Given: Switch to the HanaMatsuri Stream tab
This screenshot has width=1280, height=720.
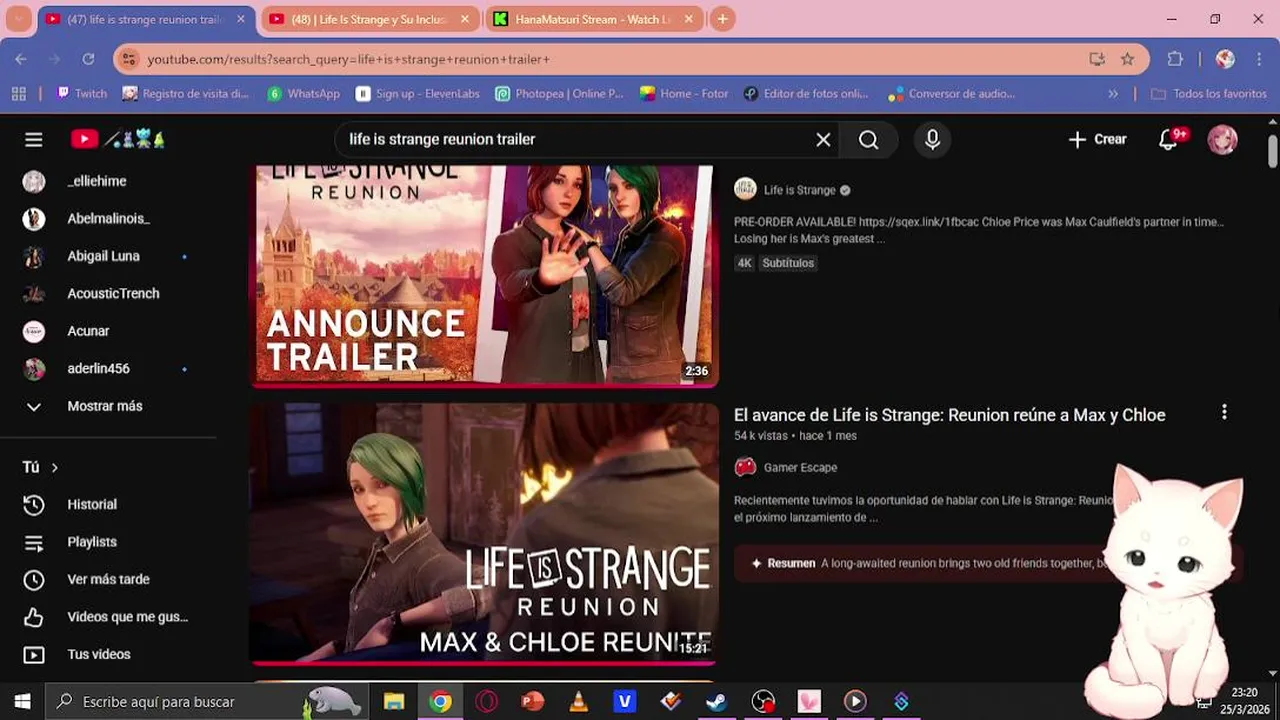Looking at the screenshot, I should pos(593,19).
